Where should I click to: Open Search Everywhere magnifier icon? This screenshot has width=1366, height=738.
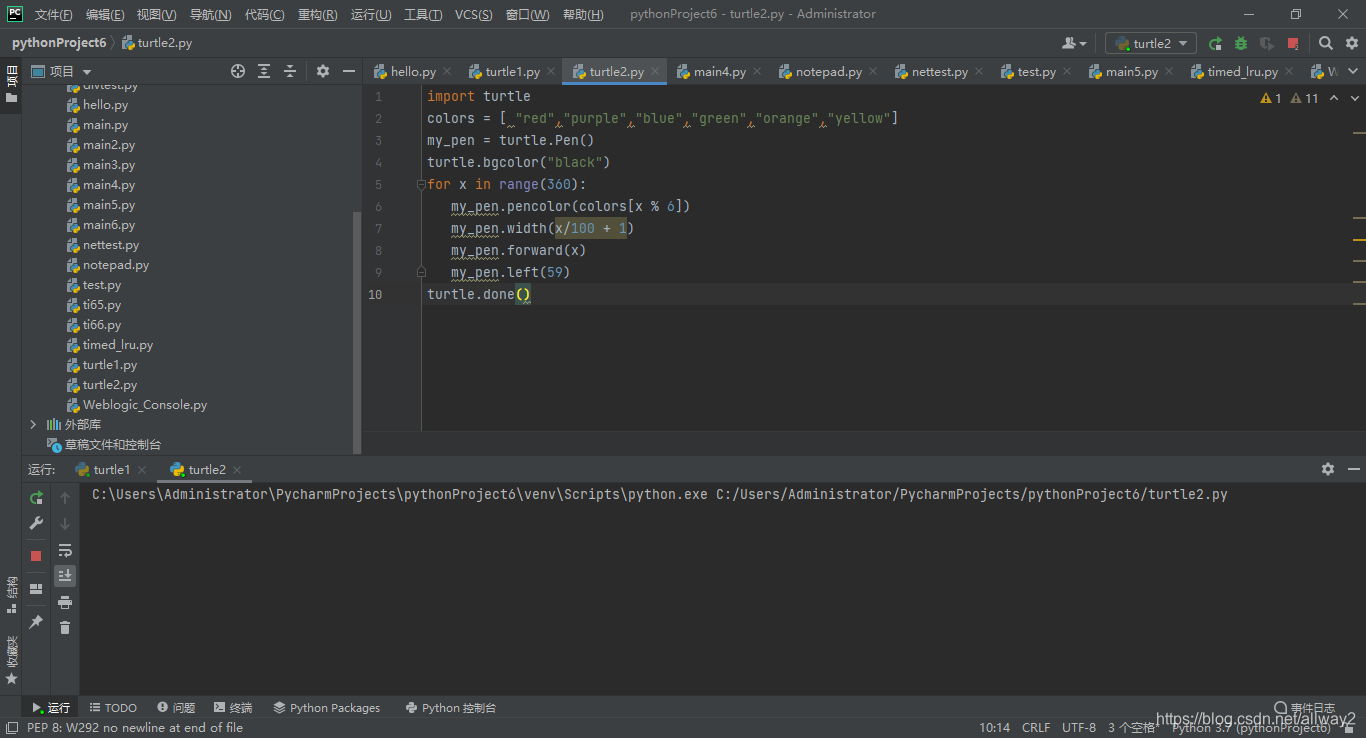click(x=1326, y=43)
